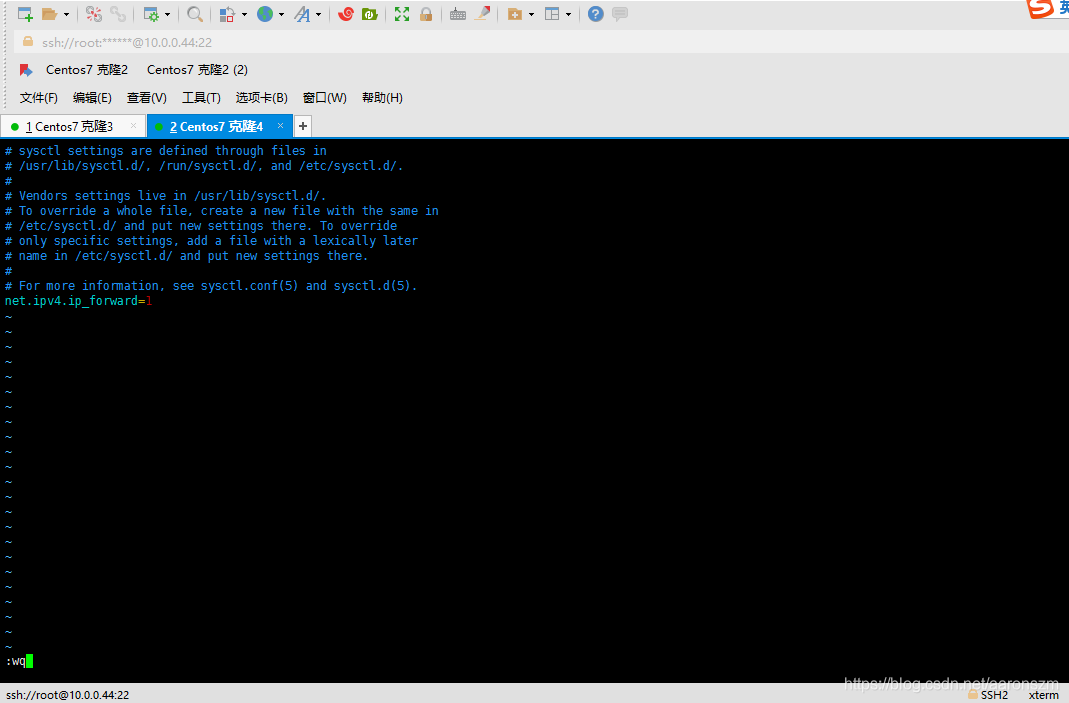
Task: Open the 工具(T) menu
Action: pos(201,98)
